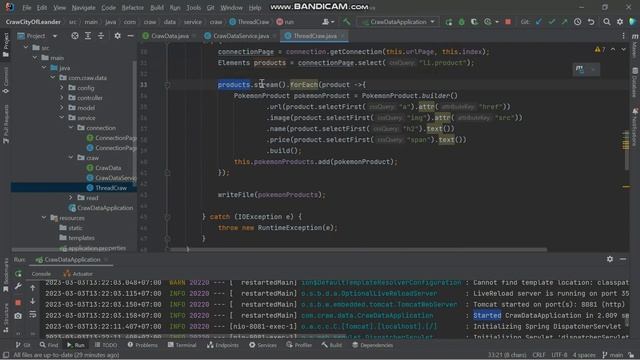Rerun application in Run panel
This screenshot has height=360, width=640.
(x=18, y=273)
